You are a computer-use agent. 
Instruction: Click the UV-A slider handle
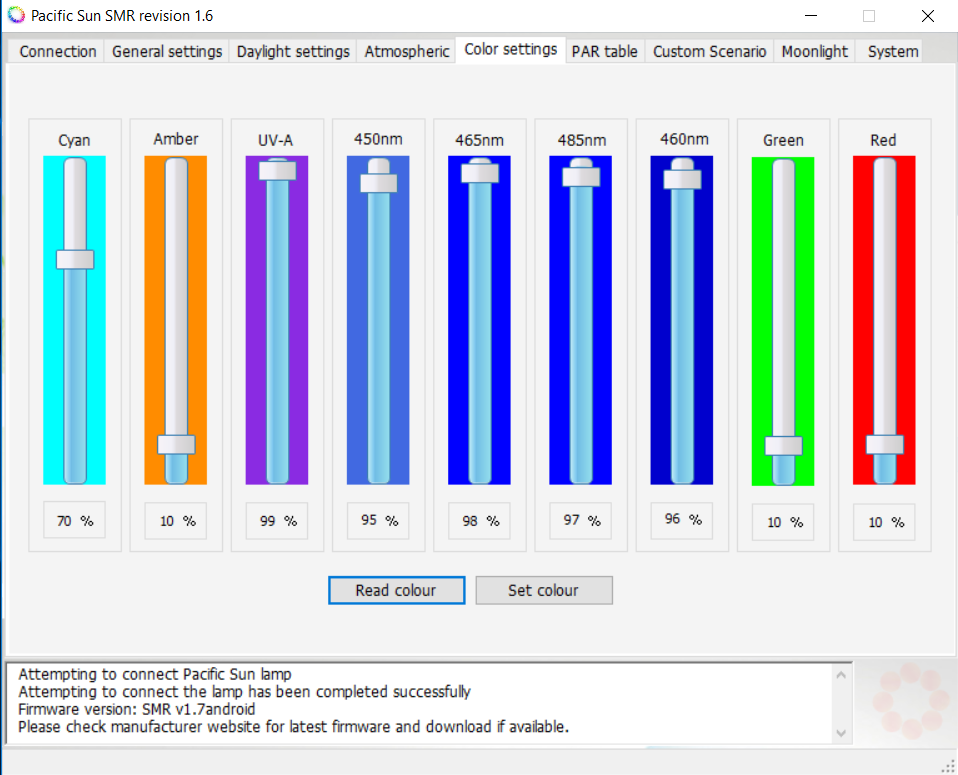click(x=277, y=171)
